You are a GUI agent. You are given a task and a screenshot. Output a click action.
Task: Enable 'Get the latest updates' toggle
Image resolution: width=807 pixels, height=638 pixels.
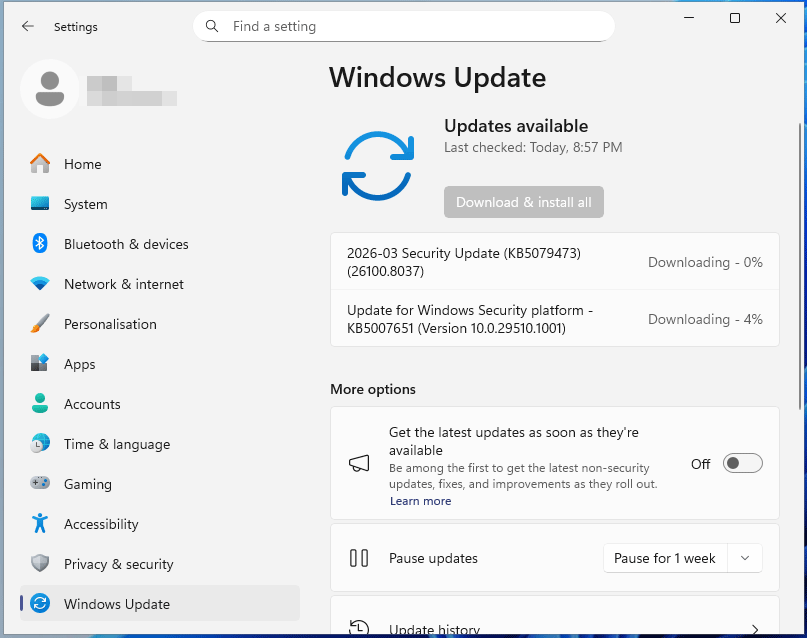point(741,463)
